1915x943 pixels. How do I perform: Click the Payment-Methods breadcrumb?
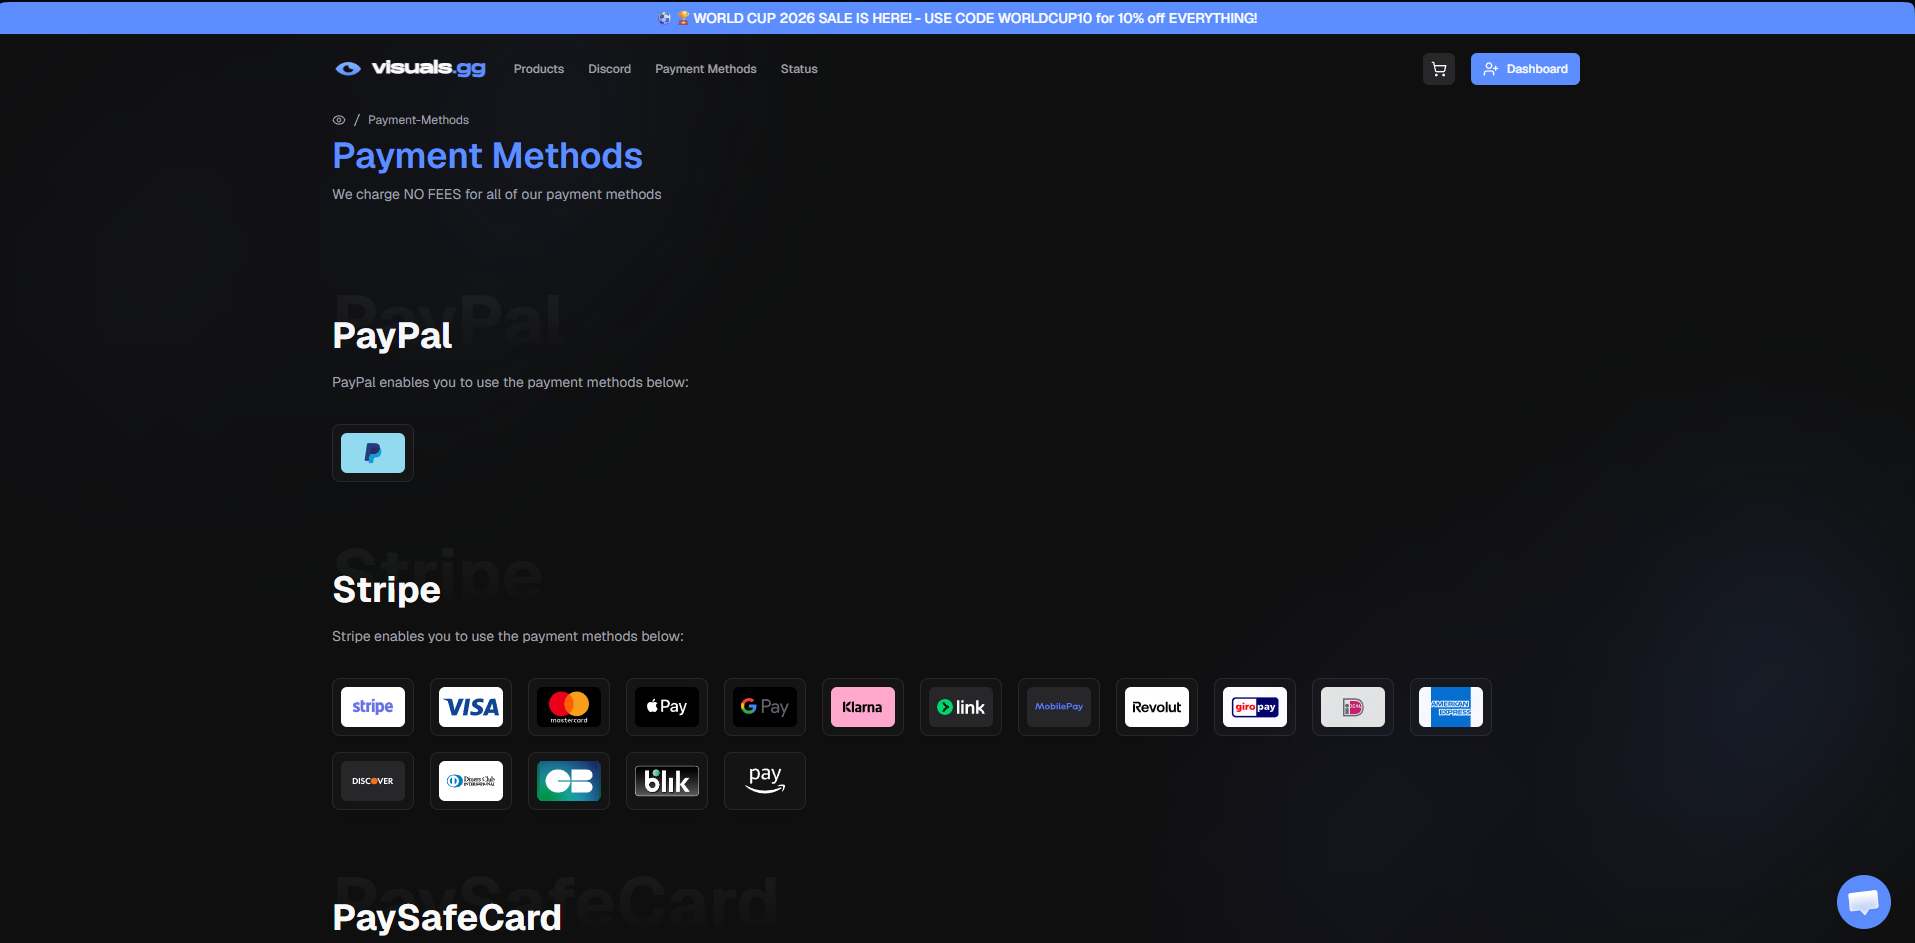pyautogui.click(x=418, y=120)
